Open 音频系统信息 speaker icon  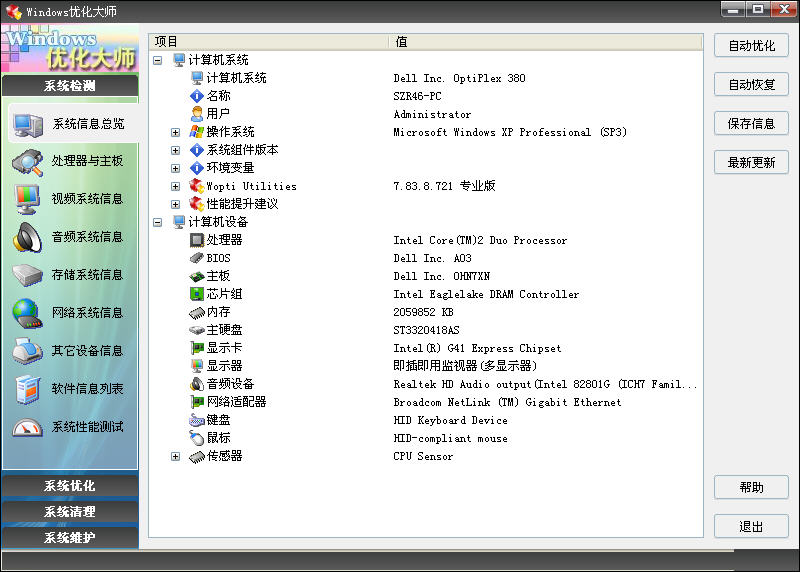[x=27, y=237]
